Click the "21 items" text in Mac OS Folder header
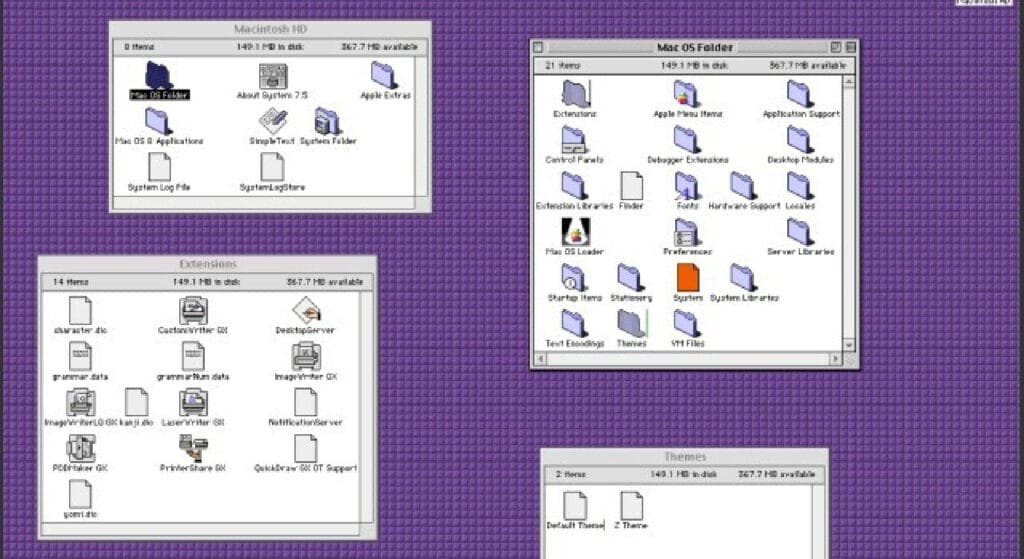Viewport: 1024px width, 559px height. pos(562,65)
